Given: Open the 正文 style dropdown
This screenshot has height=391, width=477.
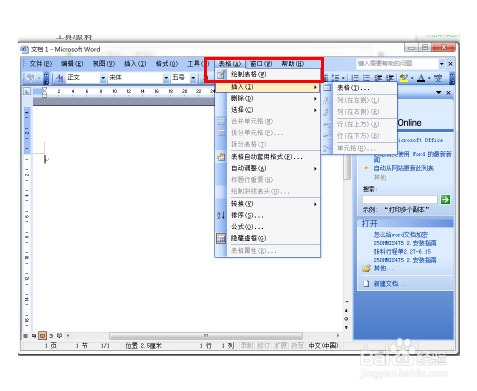Looking at the screenshot, I should pyautogui.click(x=103, y=78).
